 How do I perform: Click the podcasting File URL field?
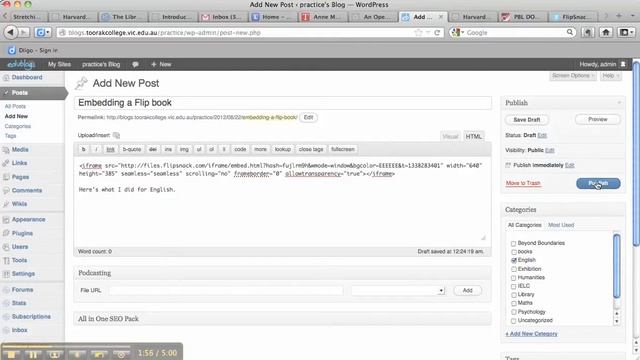tap(226, 291)
